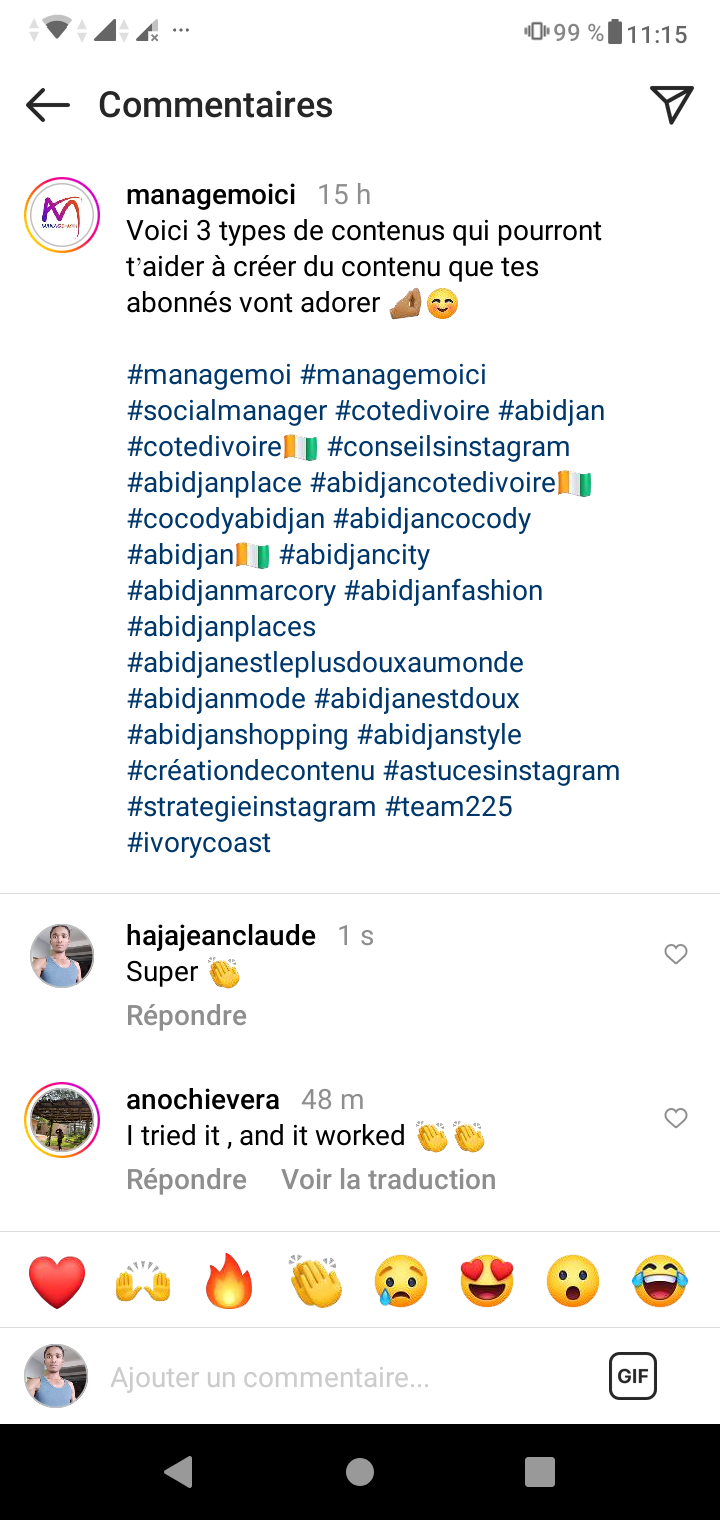Open the #conseilsinstagram hashtag
Screen dimensions: 720x1520
coord(449,447)
